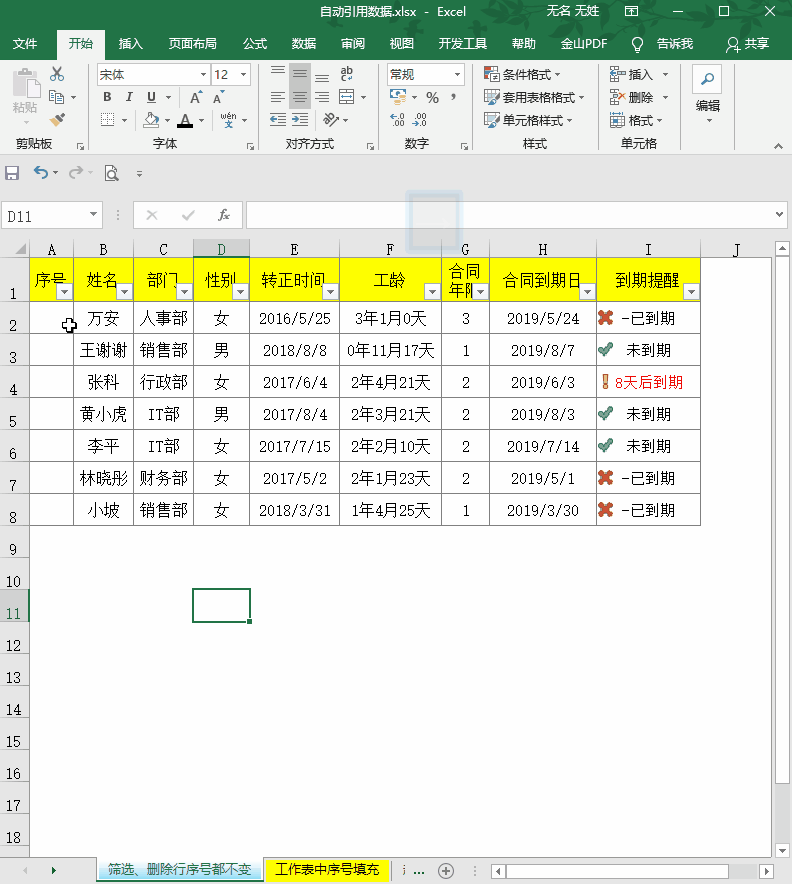Toggle align right
Screen dimensions: 792x884
point(322,97)
